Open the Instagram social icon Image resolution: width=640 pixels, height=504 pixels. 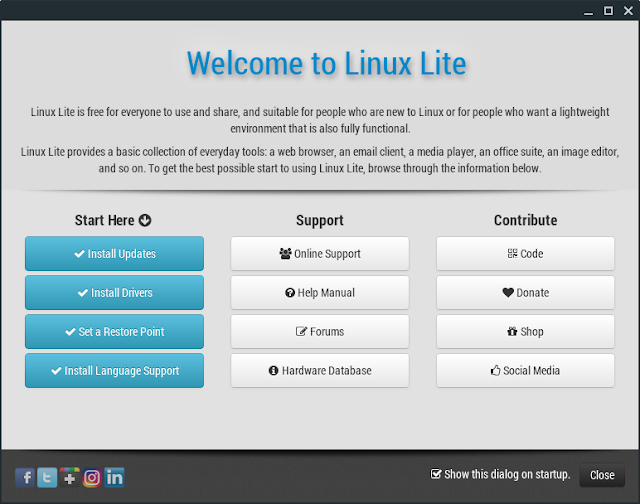(x=92, y=477)
